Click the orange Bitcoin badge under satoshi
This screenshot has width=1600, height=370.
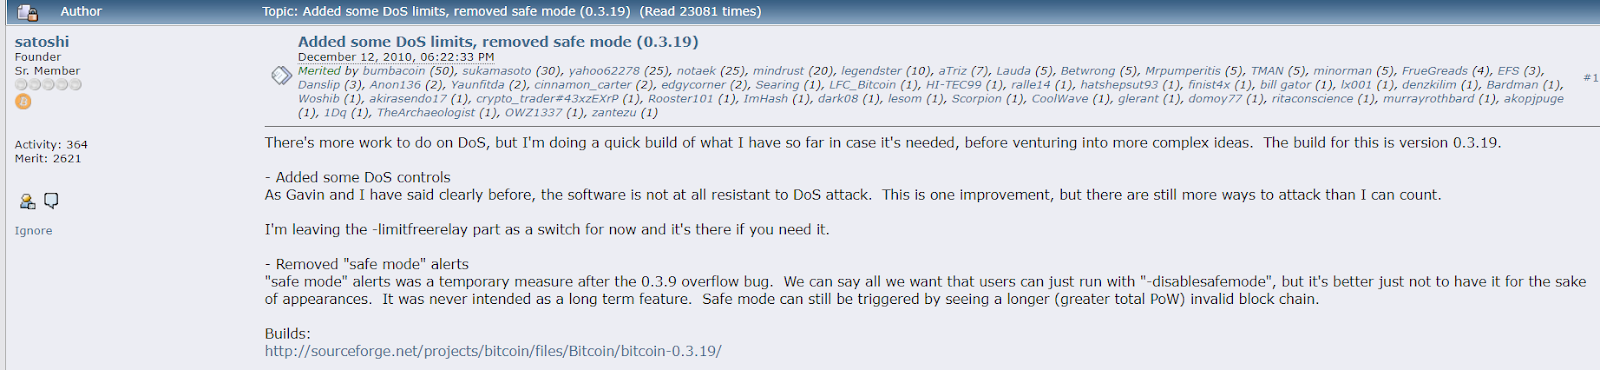point(23,102)
